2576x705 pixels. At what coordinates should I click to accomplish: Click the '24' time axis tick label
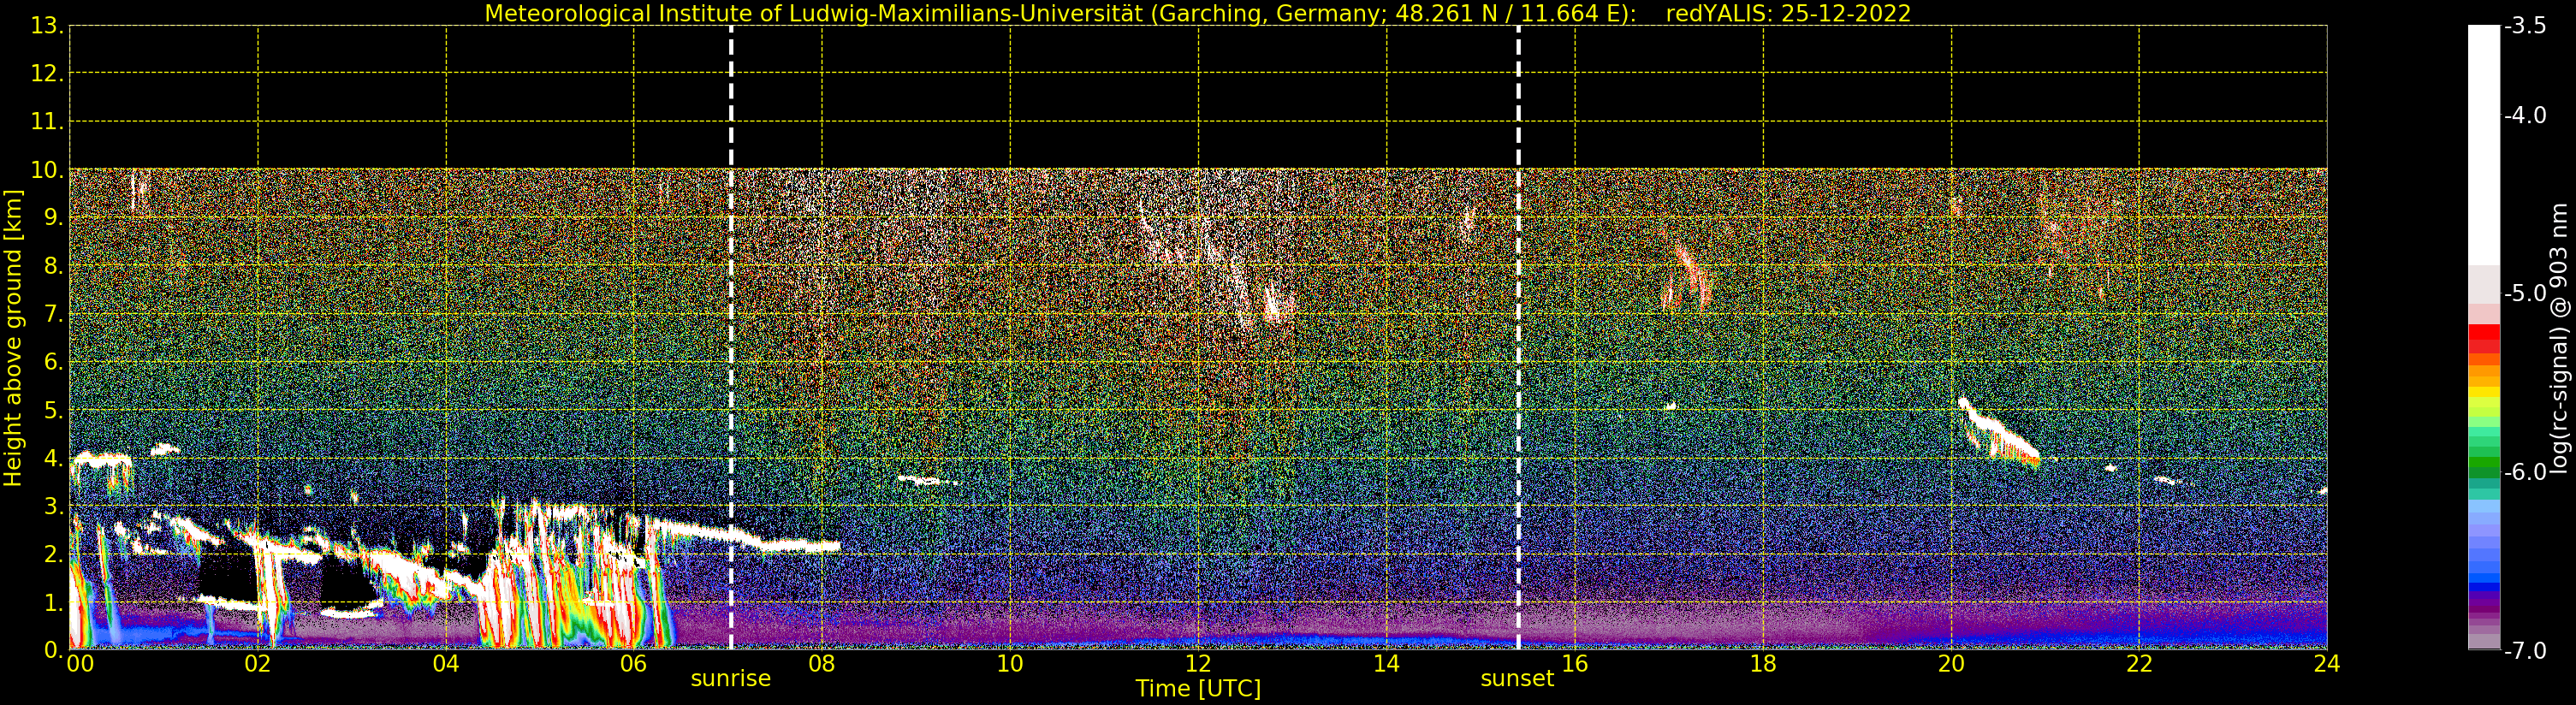[x=2327, y=664]
